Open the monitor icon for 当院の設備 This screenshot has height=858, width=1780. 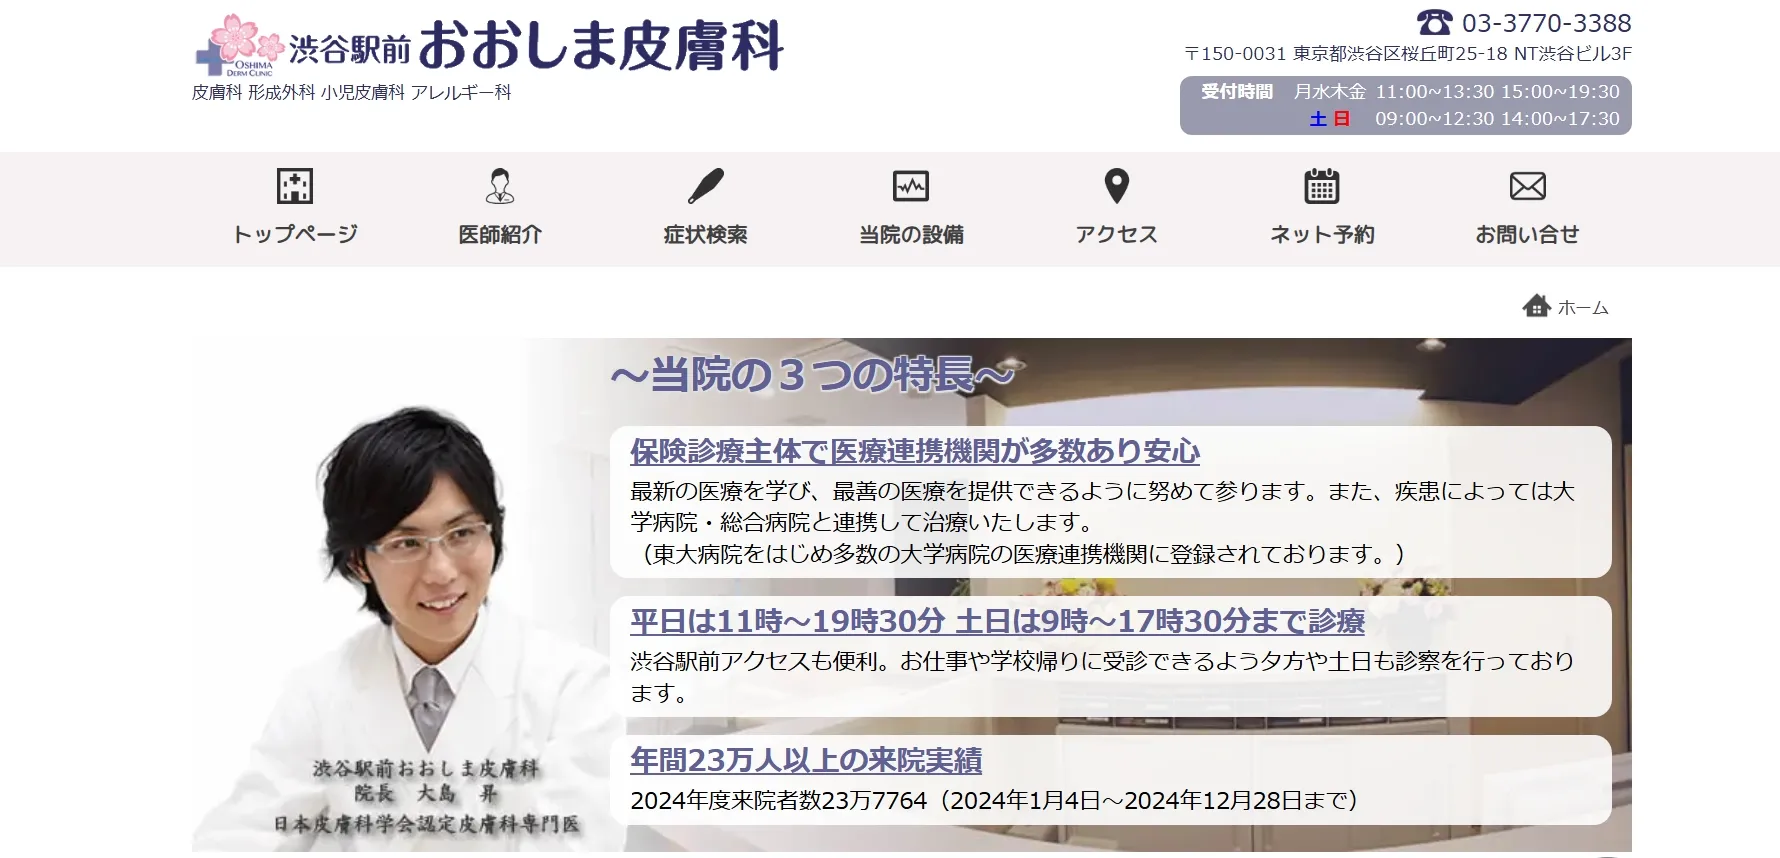[911, 186]
